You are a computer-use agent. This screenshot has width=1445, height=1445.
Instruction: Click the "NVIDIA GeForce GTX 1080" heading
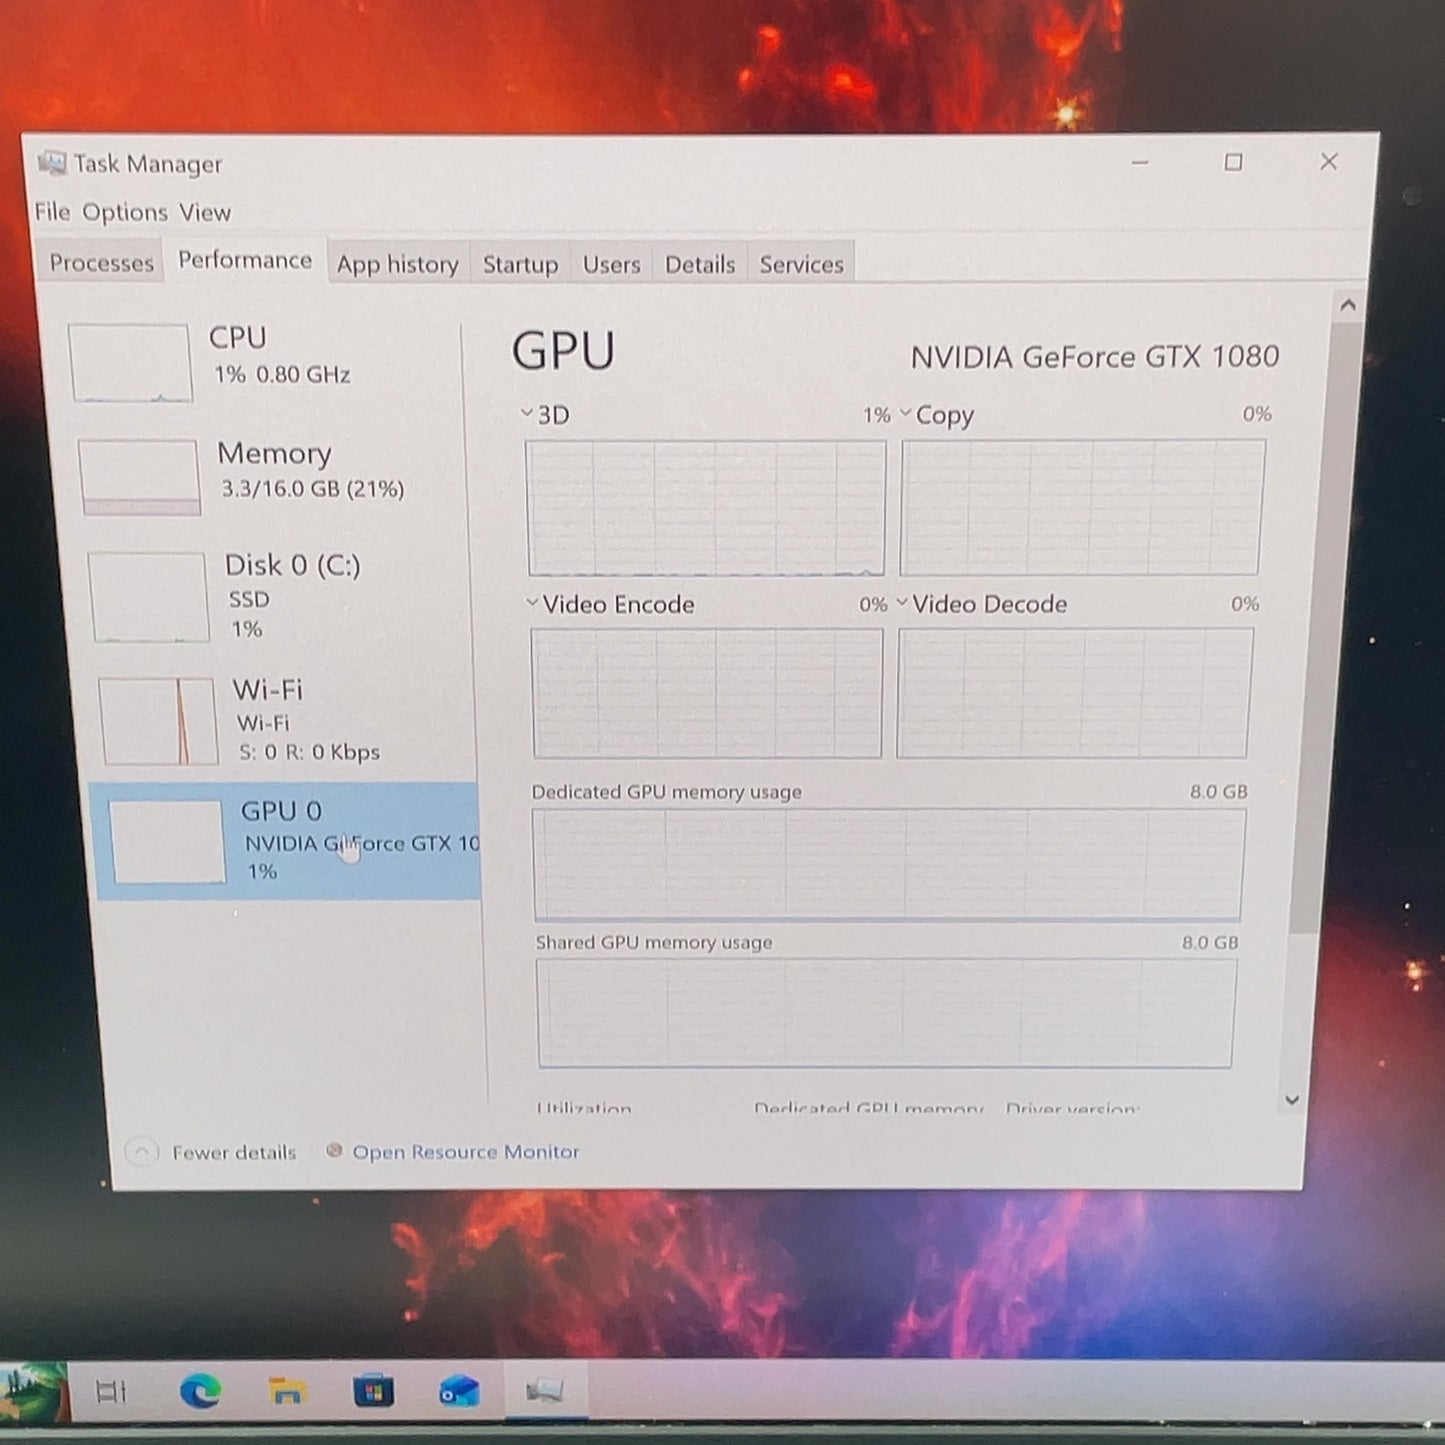click(1095, 356)
